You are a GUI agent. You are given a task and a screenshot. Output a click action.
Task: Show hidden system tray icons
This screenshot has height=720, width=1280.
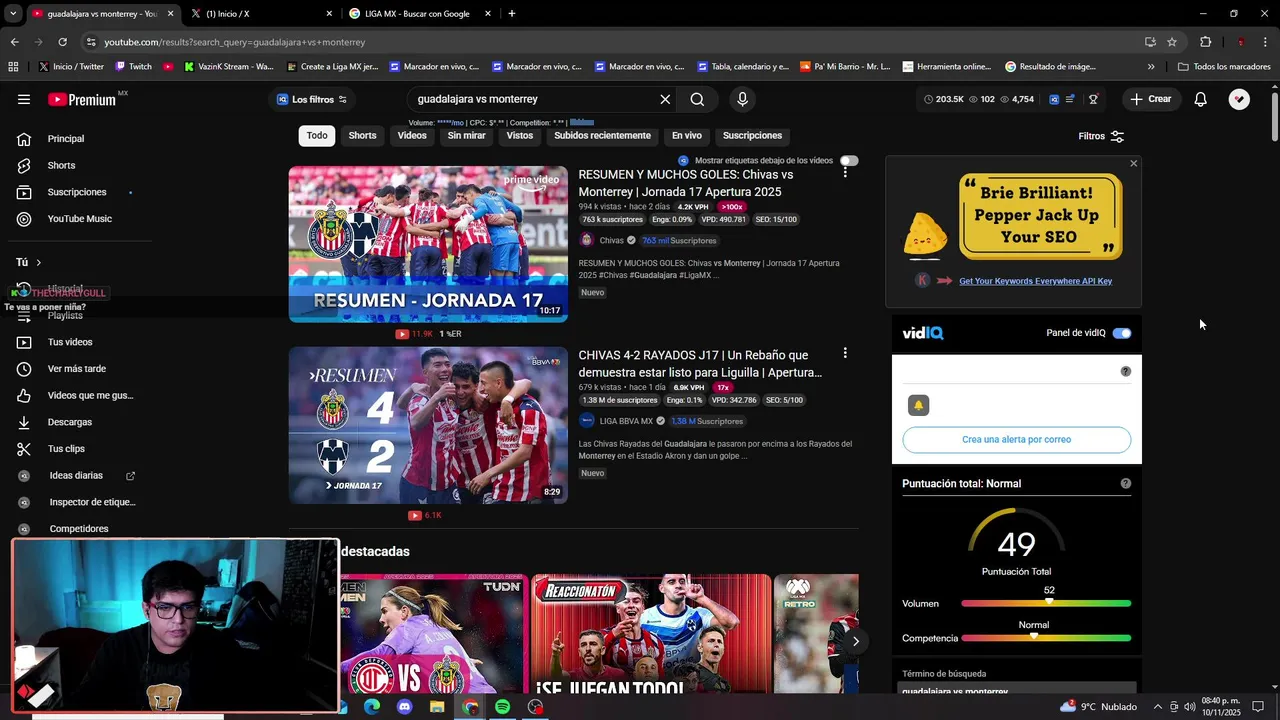coord(1158,707)
